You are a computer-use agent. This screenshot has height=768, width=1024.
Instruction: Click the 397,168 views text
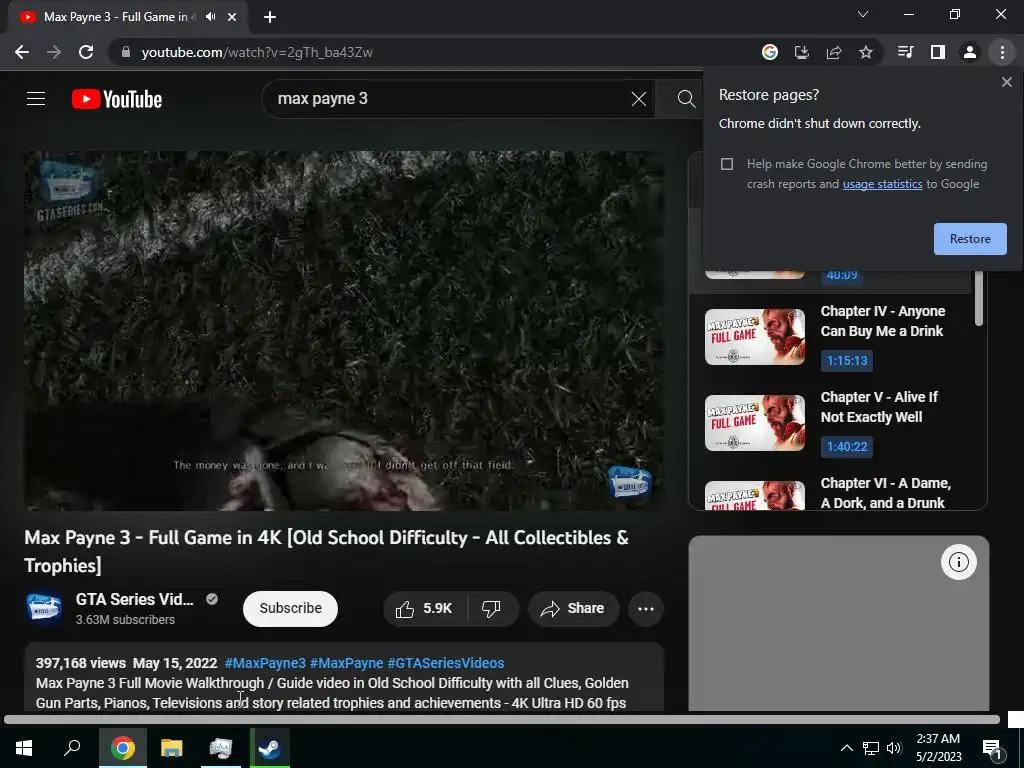(80, 663)
